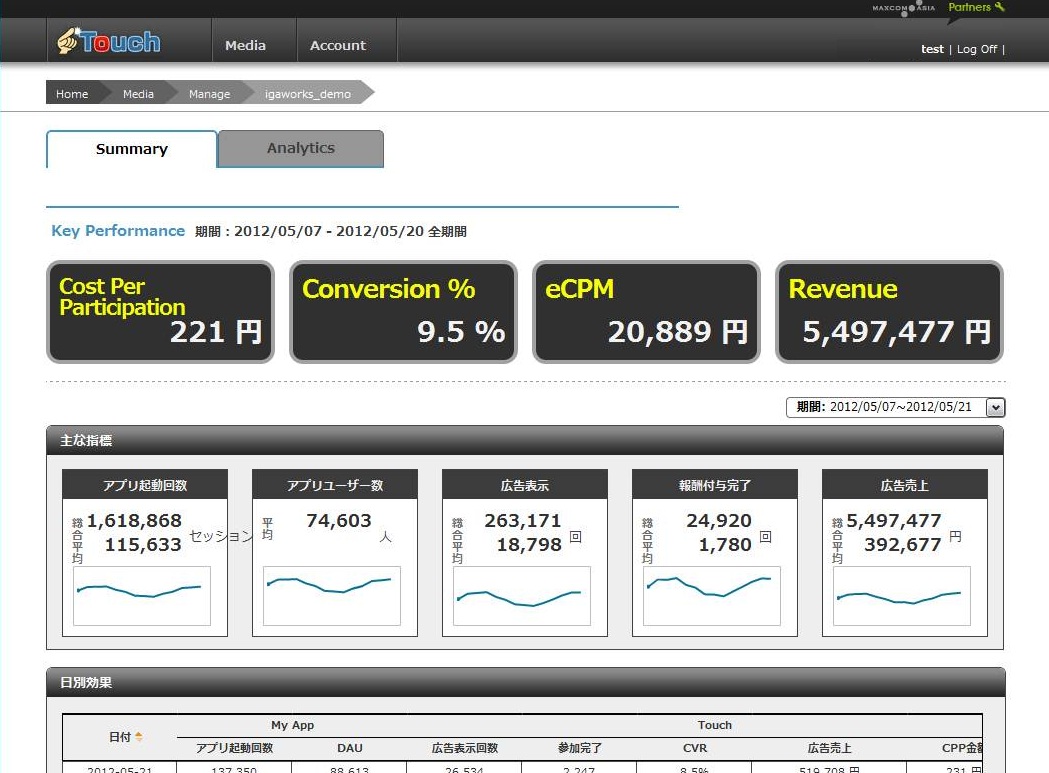Expand the period date range dropdown
The width and height of the screenshot is (1049, 773).
994,407
